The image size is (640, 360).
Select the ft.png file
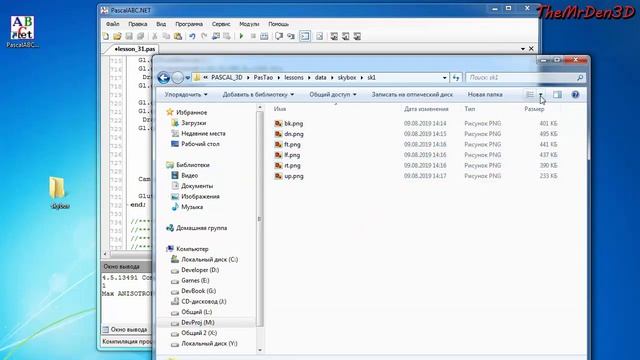coord(288,144)
